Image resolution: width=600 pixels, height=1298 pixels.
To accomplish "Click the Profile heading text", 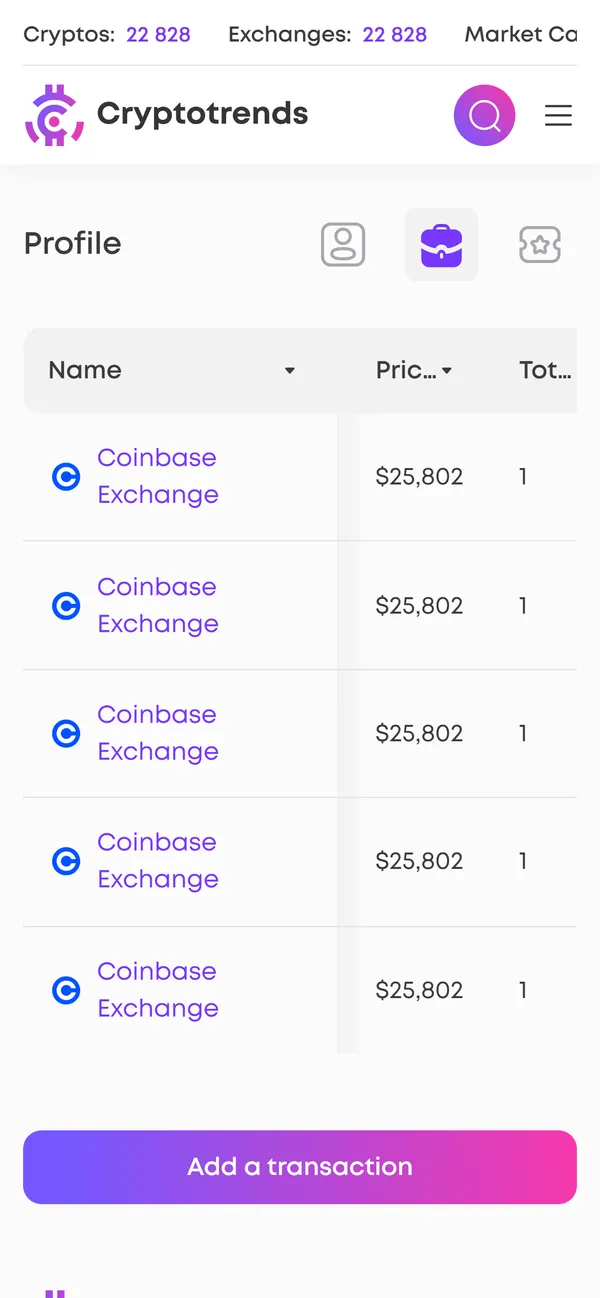I will point(72,243).
